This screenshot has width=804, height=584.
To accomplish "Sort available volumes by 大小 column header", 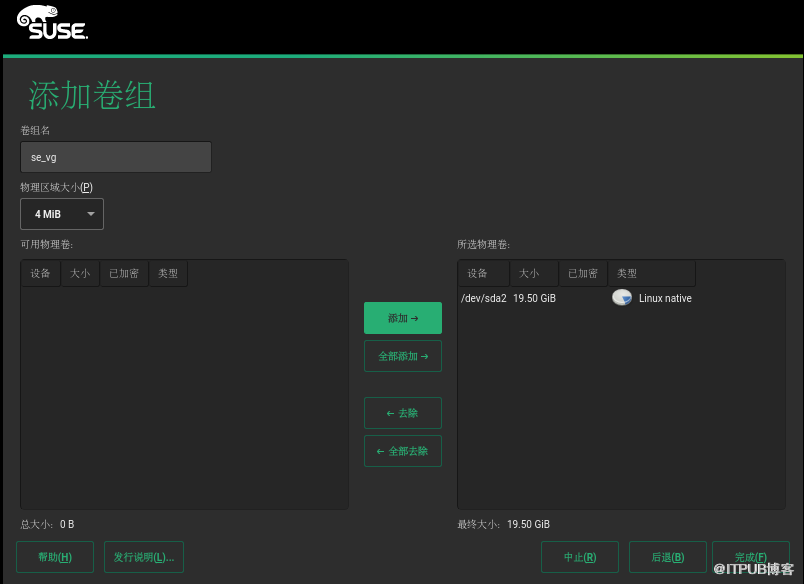I will 80,273.
